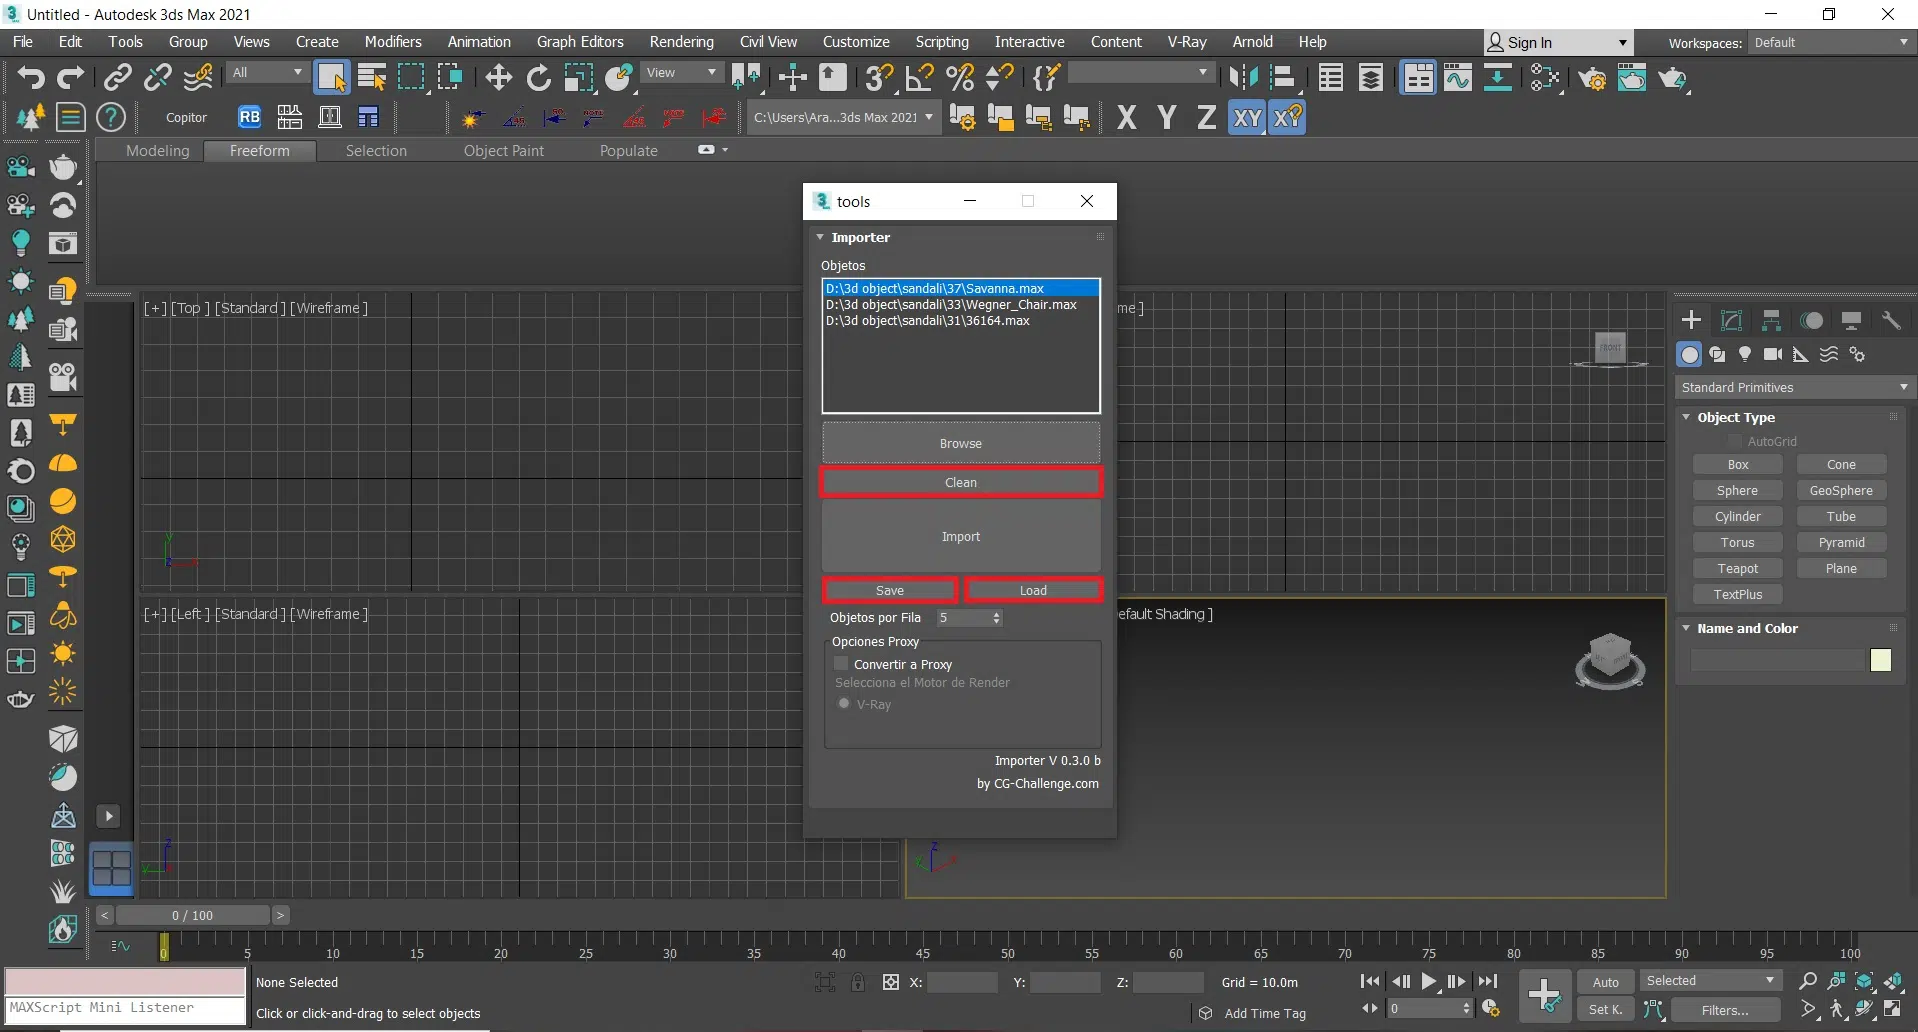Image resolution: width=1918 pixels, height=1032 pixels.
Task: Toggle Auto key mode
Action: click(x=1605, y=982)
